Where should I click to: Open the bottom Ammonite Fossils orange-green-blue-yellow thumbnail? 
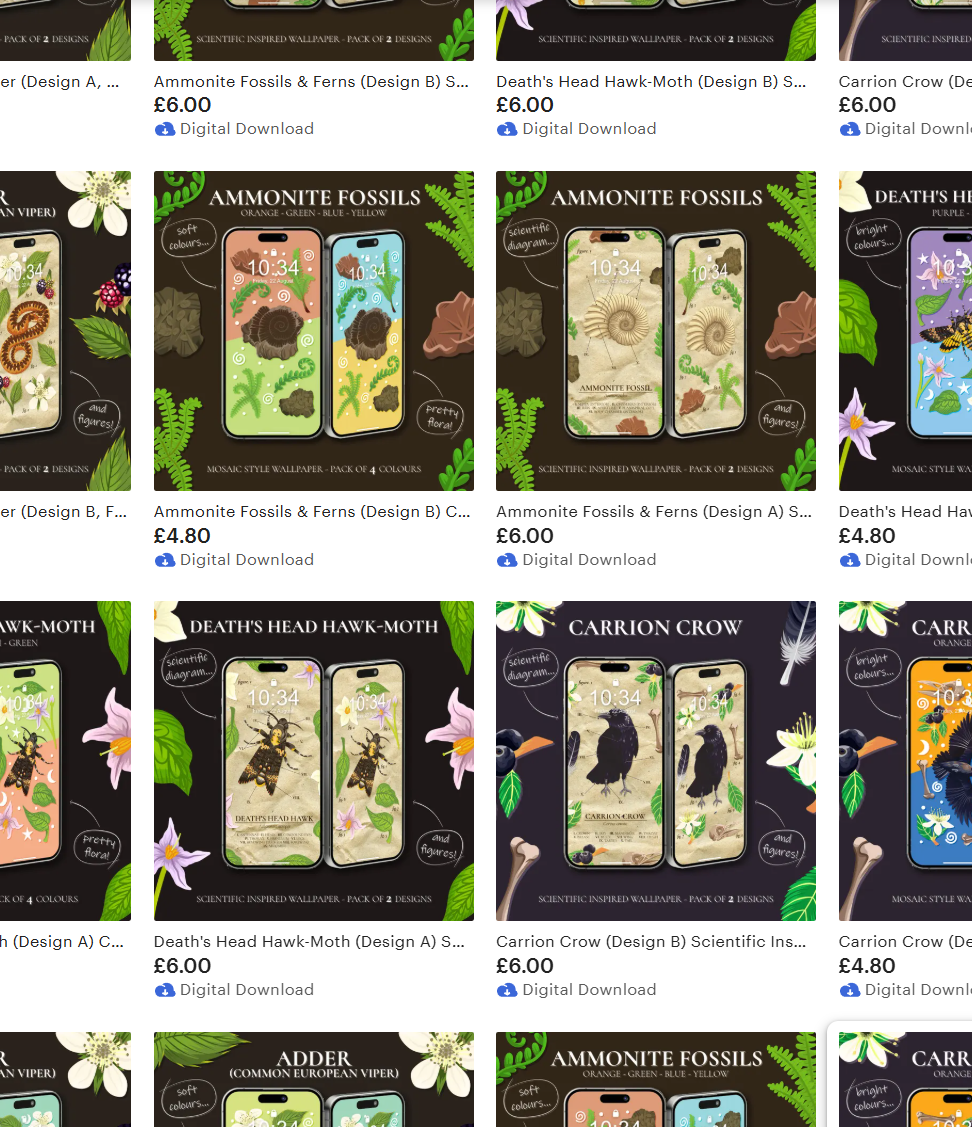656,1080
